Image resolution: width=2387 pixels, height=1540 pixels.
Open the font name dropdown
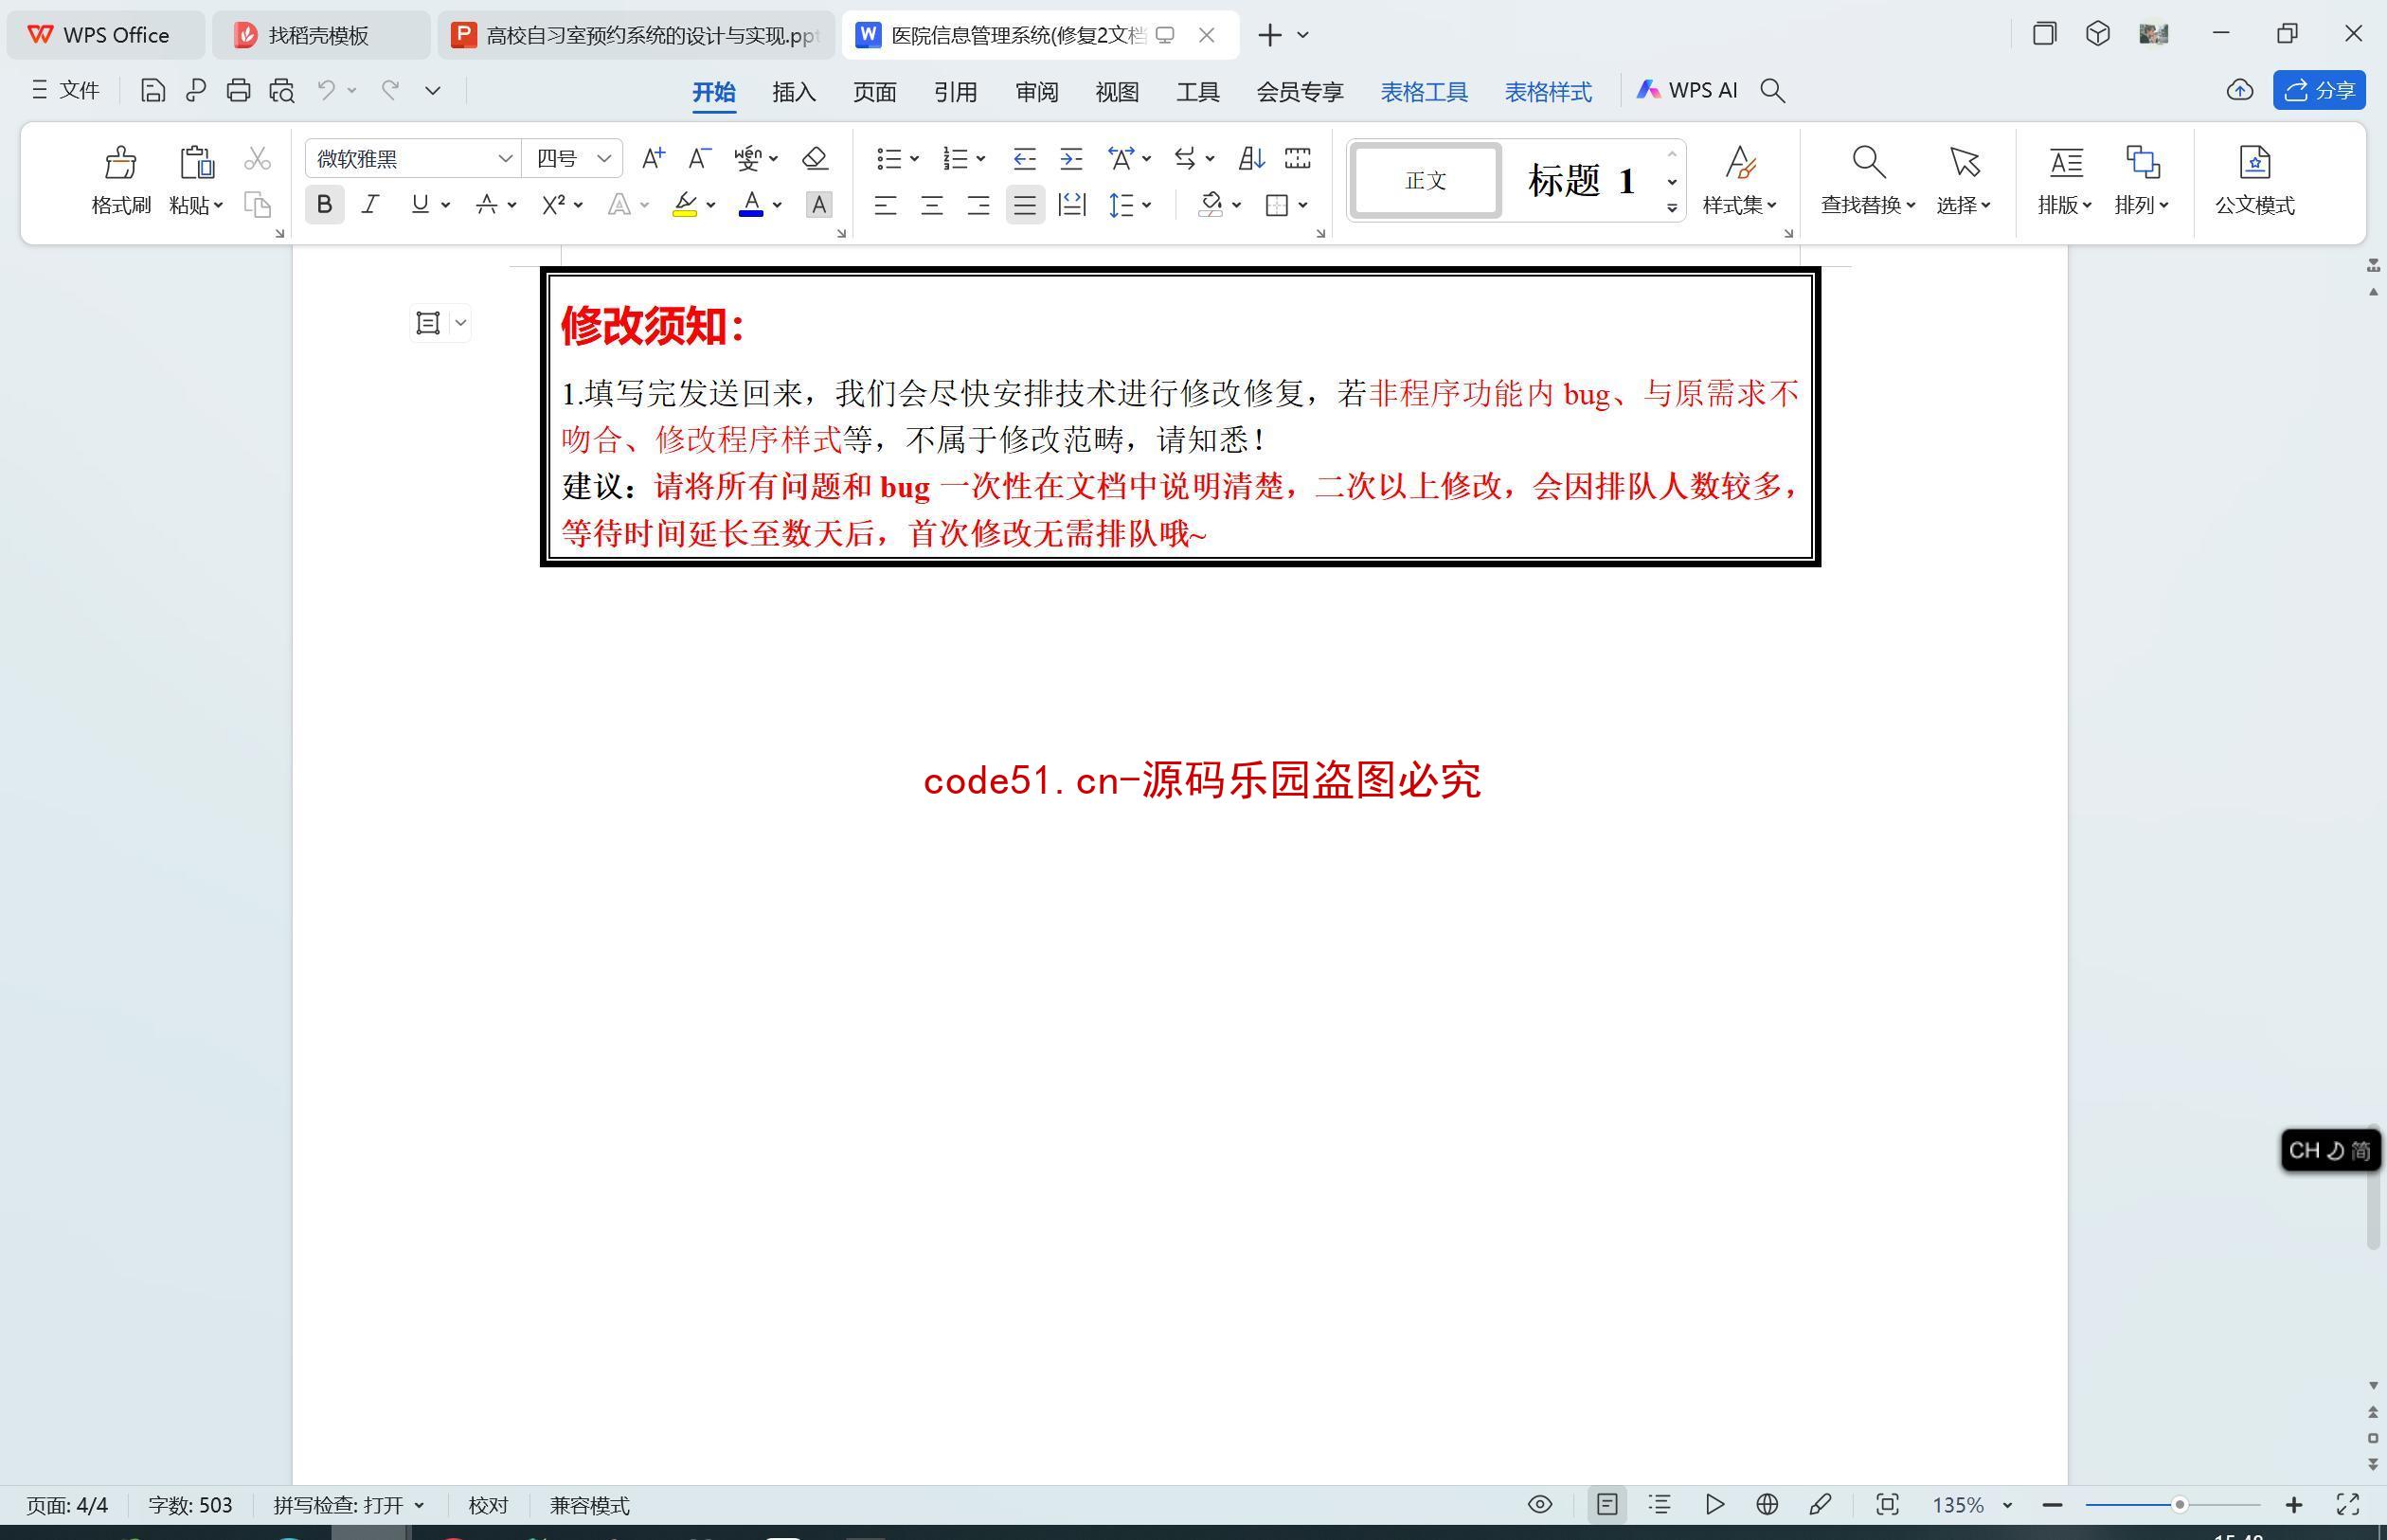click(x=505, y=160)
